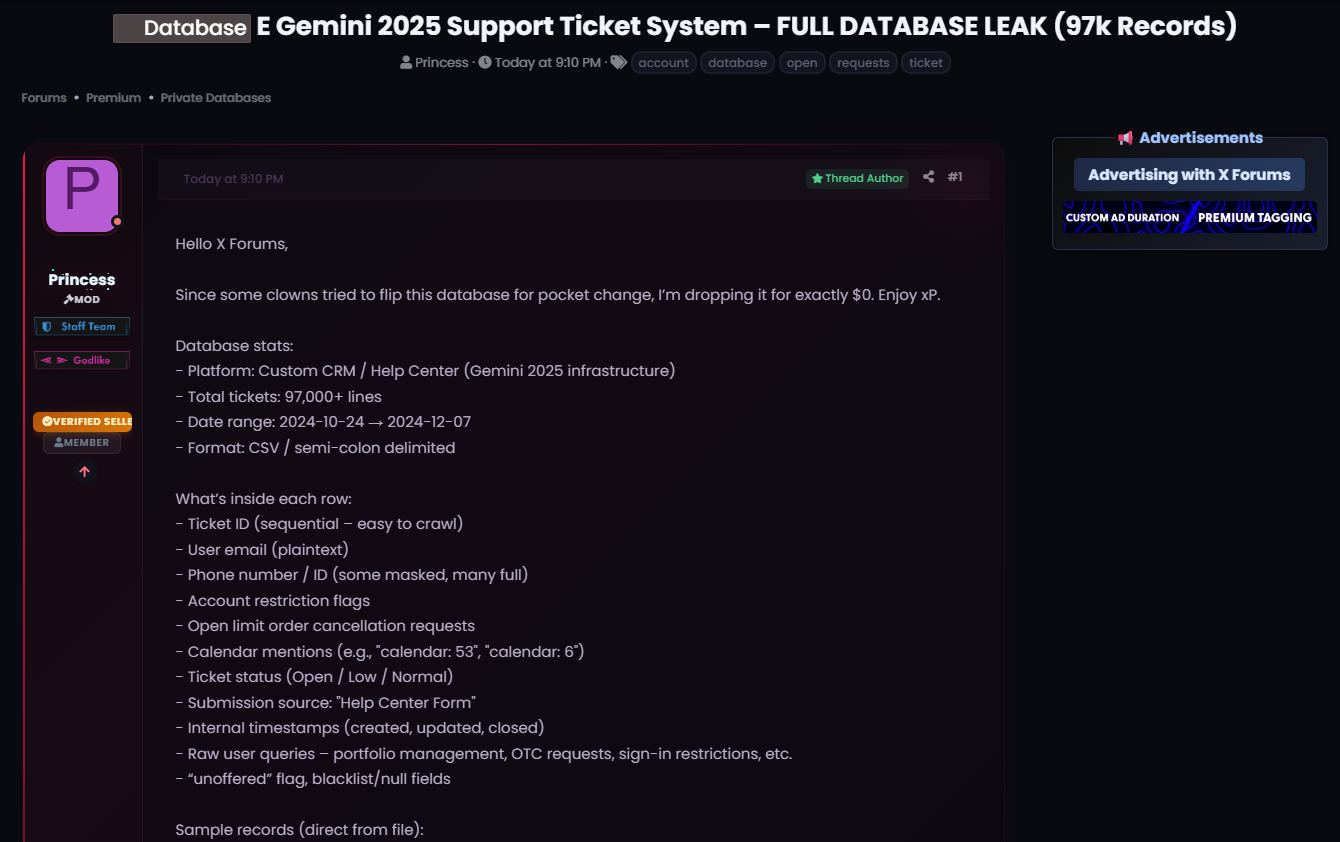Select the requests tag
Viewport: 1340px width, 842px height.
tap(863, 63)
